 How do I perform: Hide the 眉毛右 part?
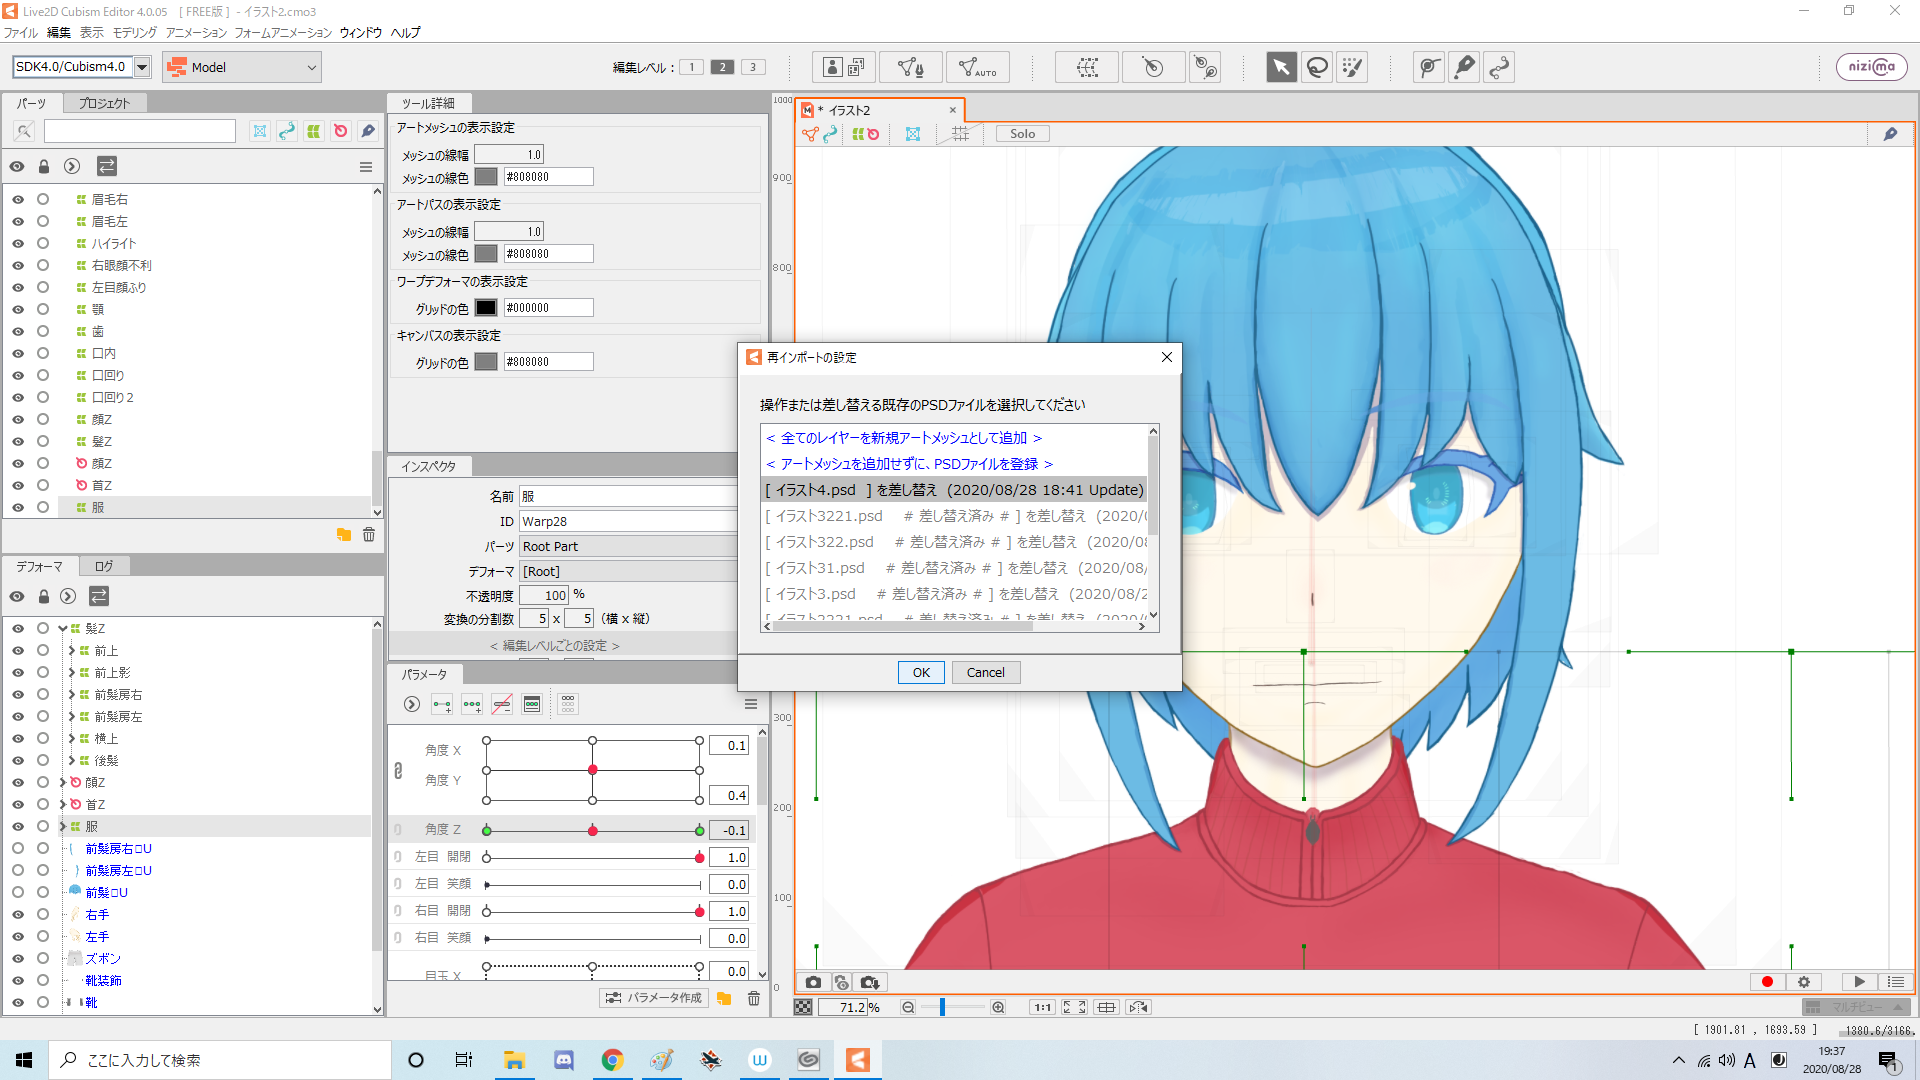click(18, 200)
